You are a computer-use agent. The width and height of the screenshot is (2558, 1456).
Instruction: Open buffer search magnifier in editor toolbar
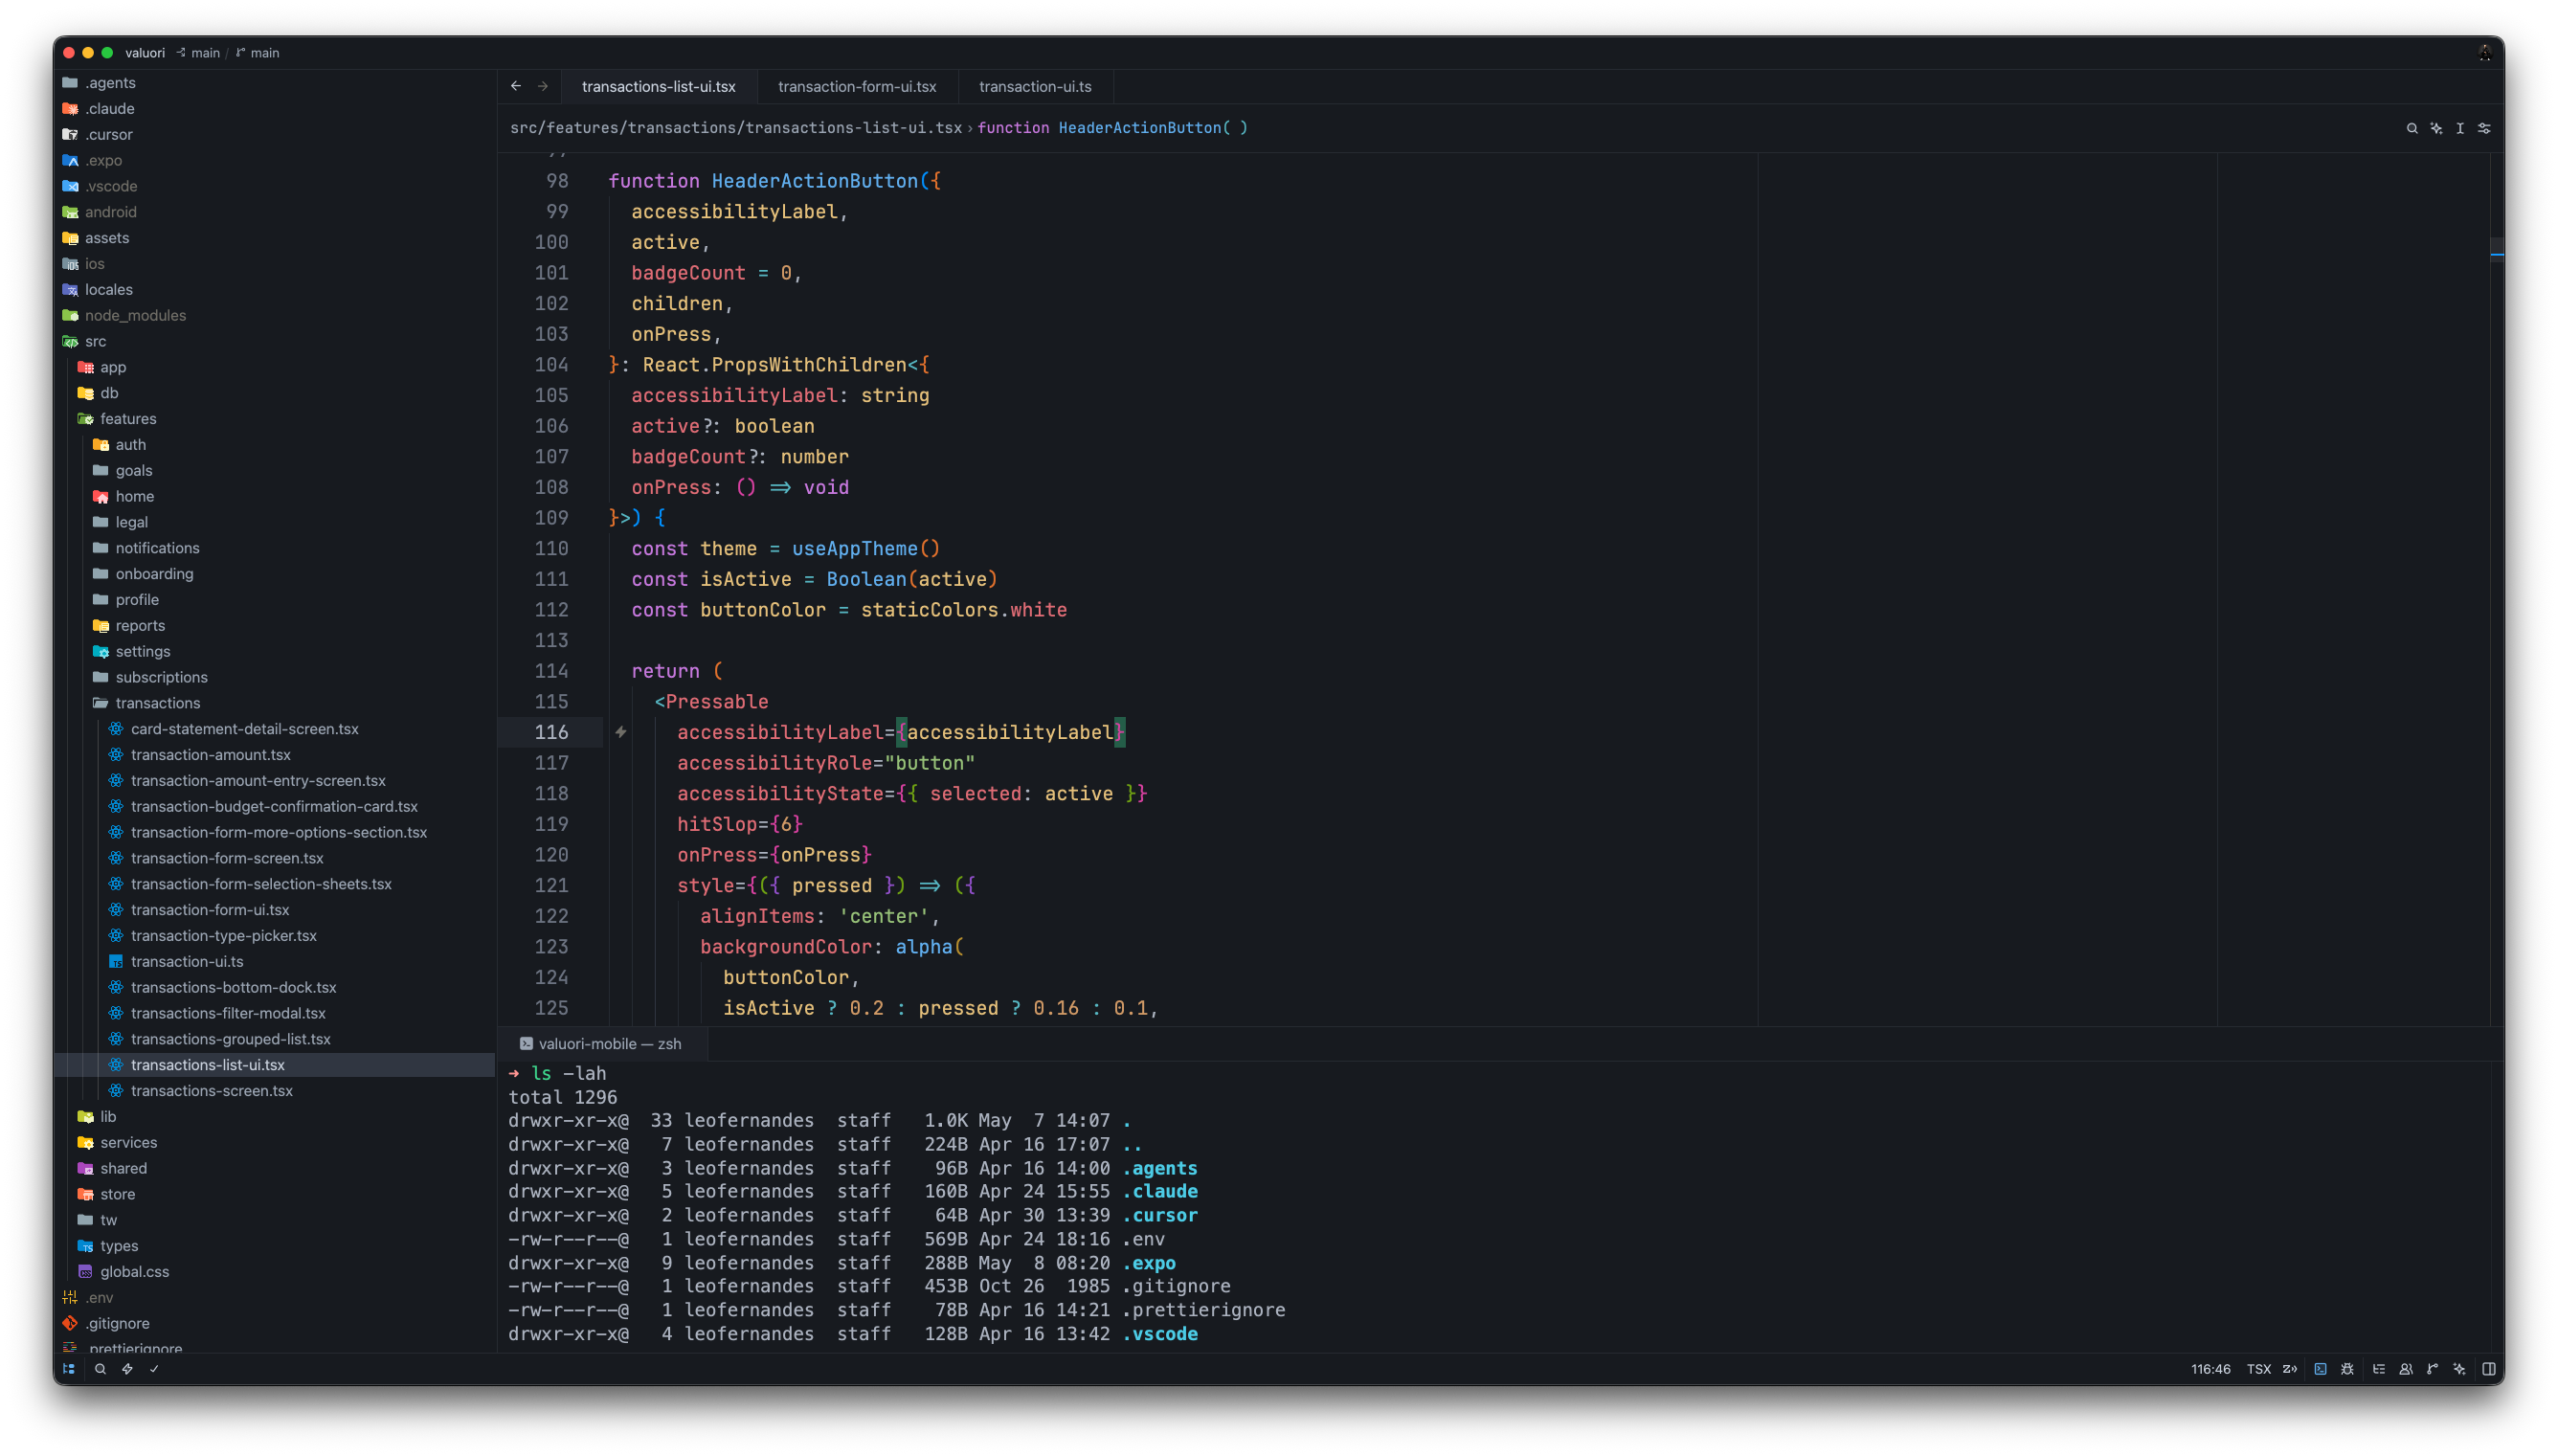[2412, 128]
